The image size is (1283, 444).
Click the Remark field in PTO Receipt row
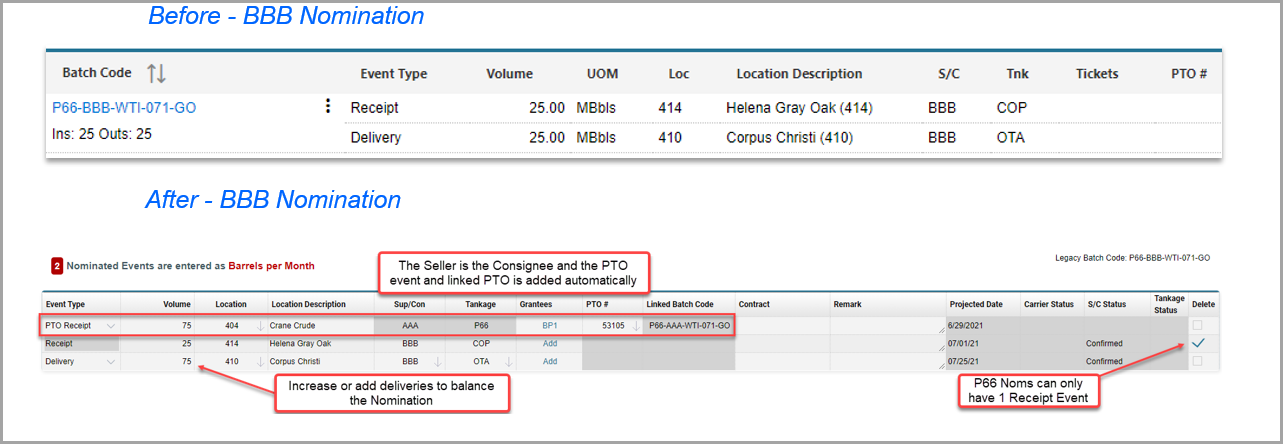(885, 326)
